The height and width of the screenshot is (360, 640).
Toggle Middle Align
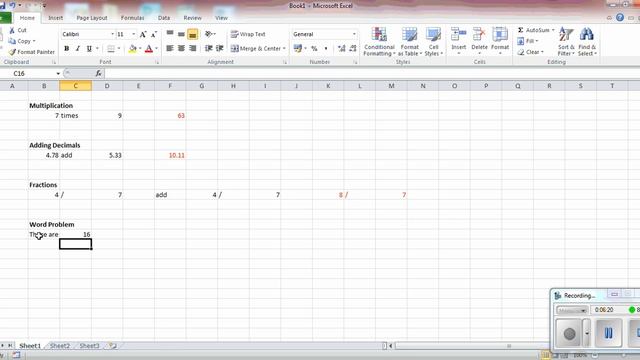pos(181,34)
